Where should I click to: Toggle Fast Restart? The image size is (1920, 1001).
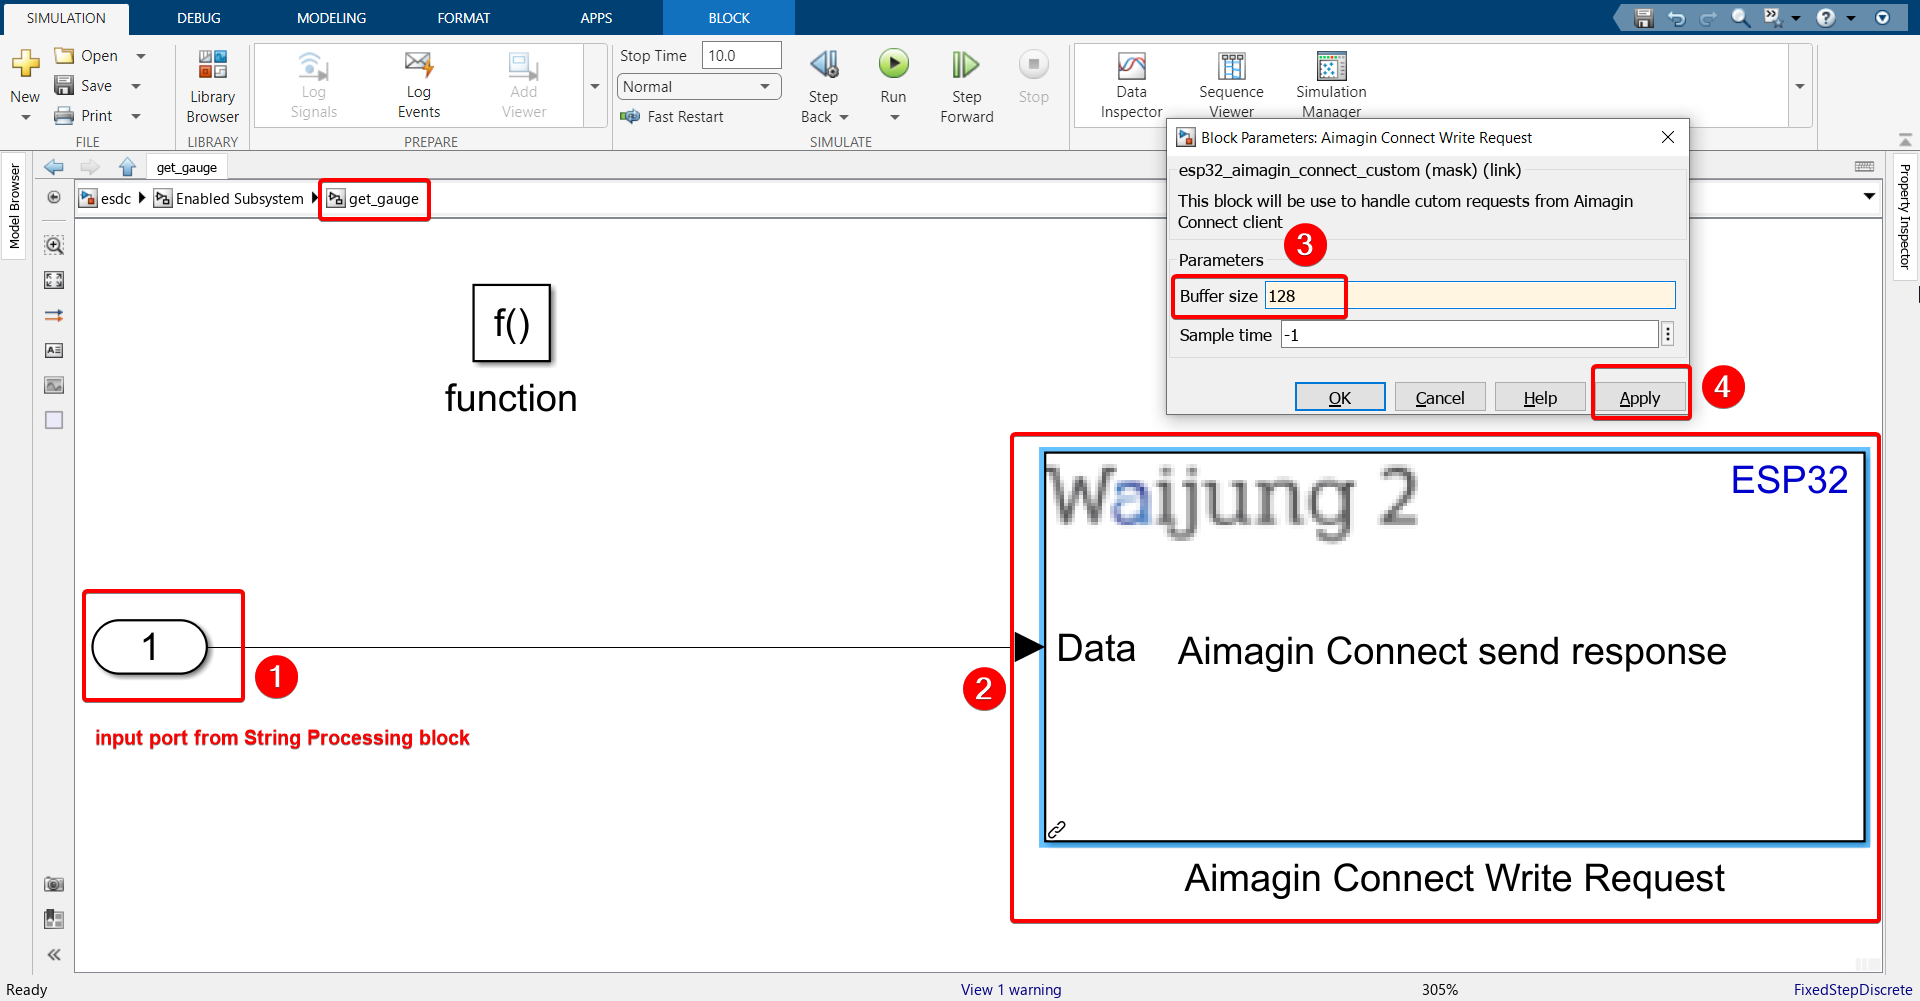(x=672, y=117)
